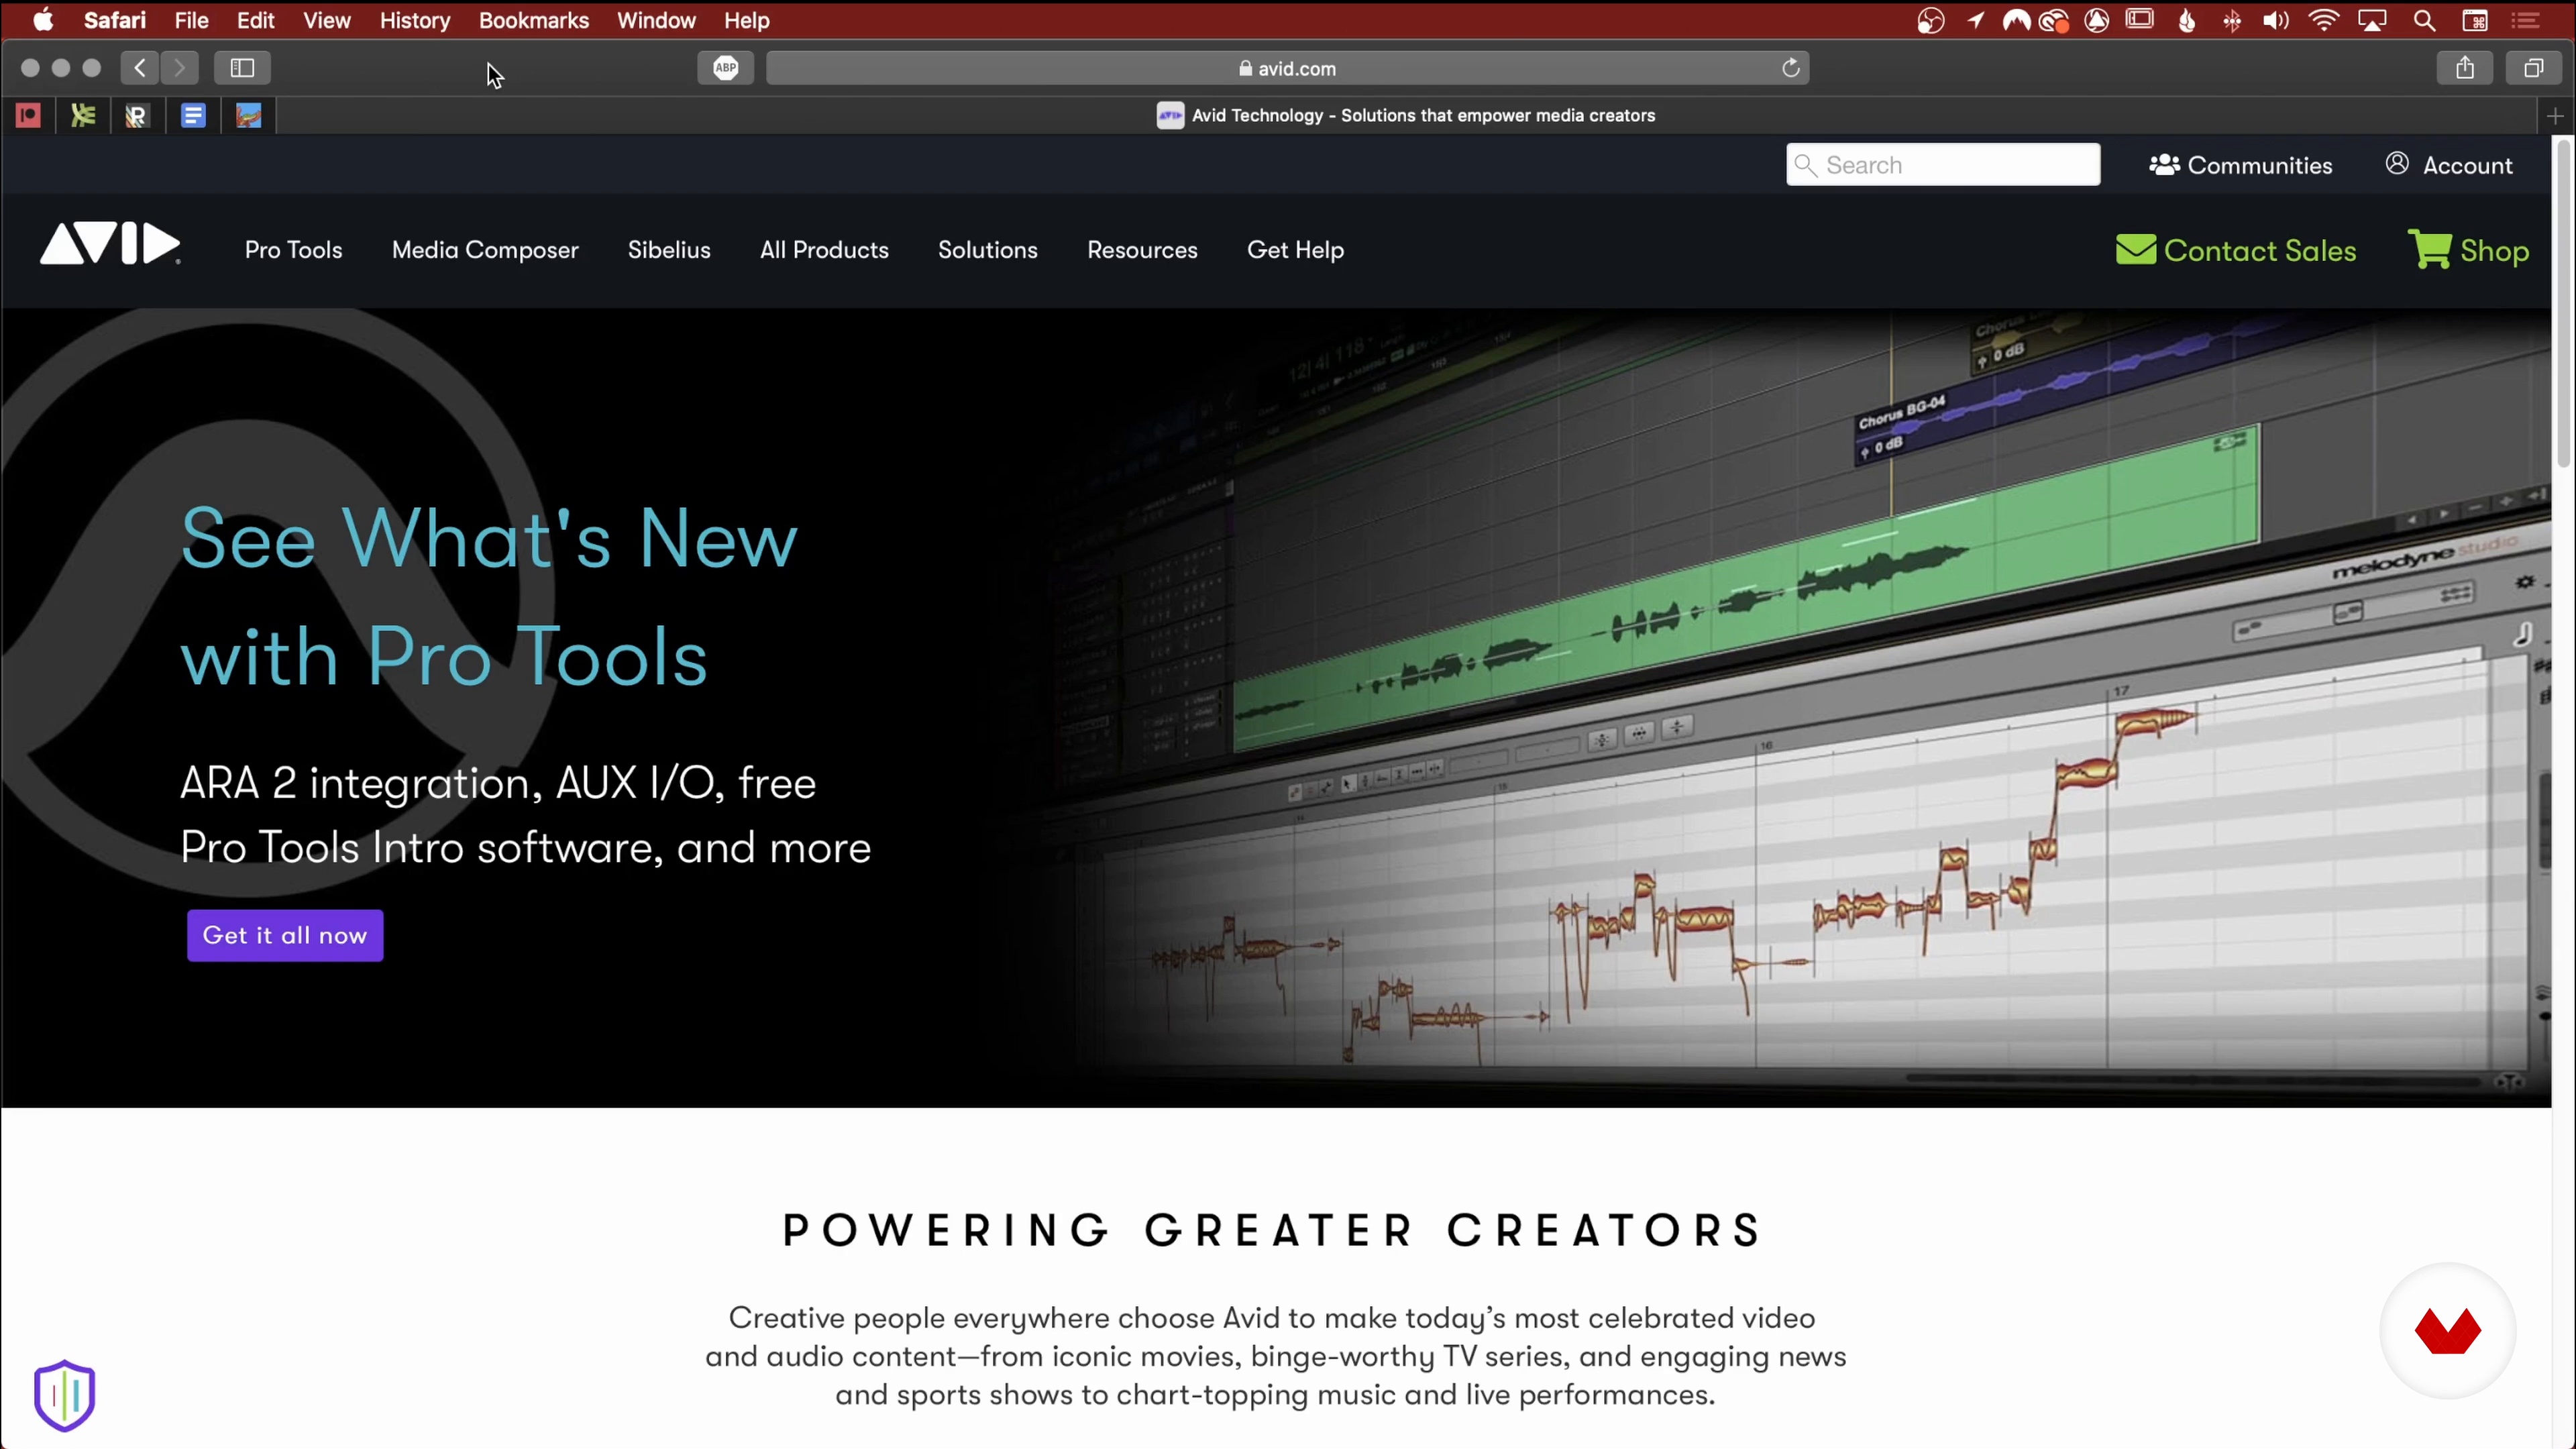The height and width of the screenshot is (1449, 2576).
Task: Open the Edit menu
Action: (x=256, y=20)
